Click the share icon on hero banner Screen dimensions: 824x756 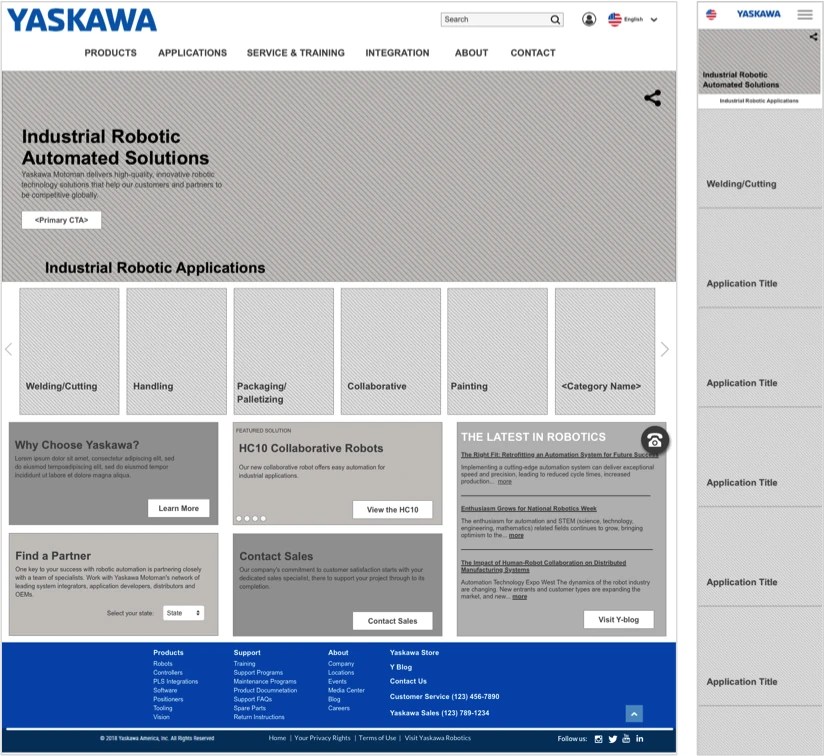[653, 98]
